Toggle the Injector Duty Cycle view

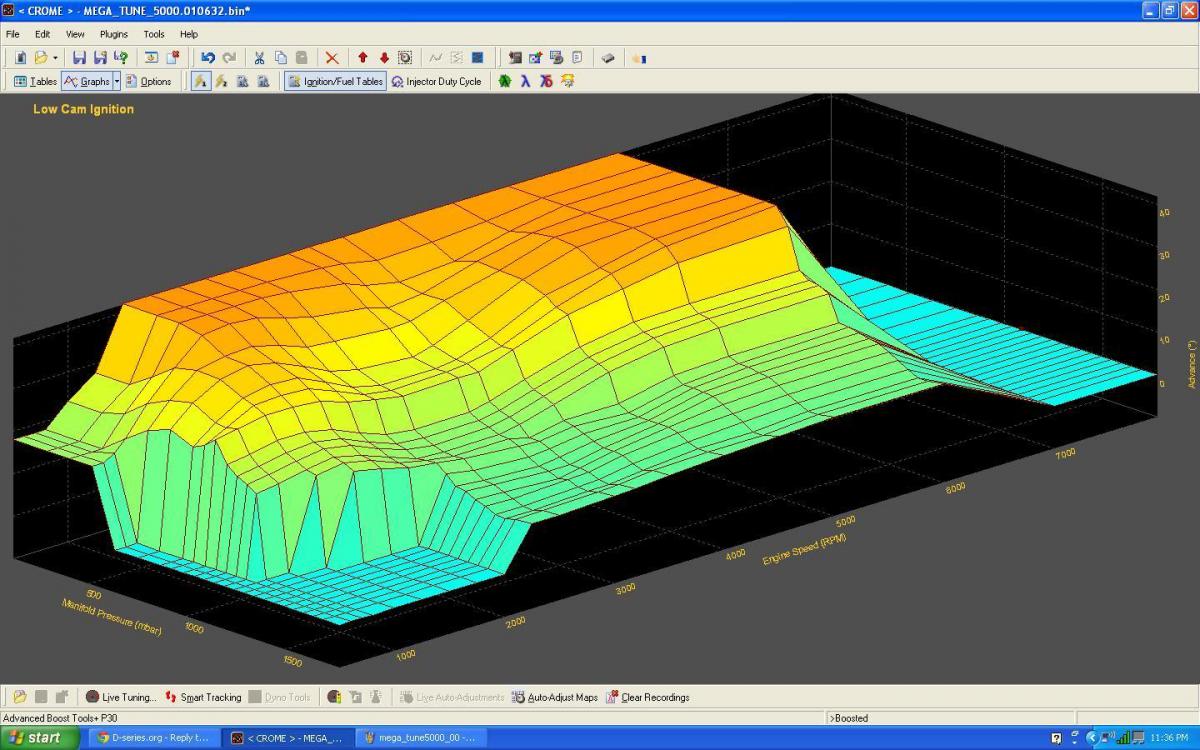point(436,81)
